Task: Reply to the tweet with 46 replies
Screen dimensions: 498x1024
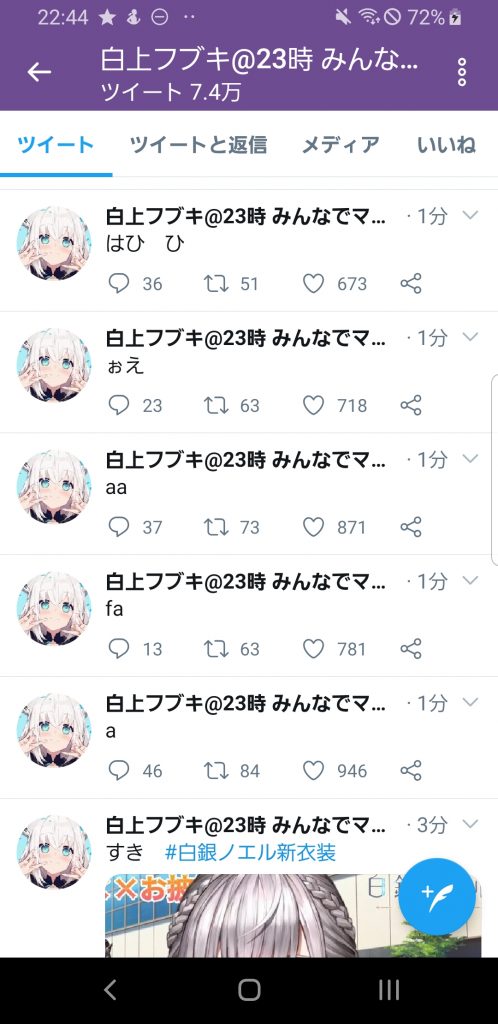Action: pyautogui.click(x=119, y=771)
